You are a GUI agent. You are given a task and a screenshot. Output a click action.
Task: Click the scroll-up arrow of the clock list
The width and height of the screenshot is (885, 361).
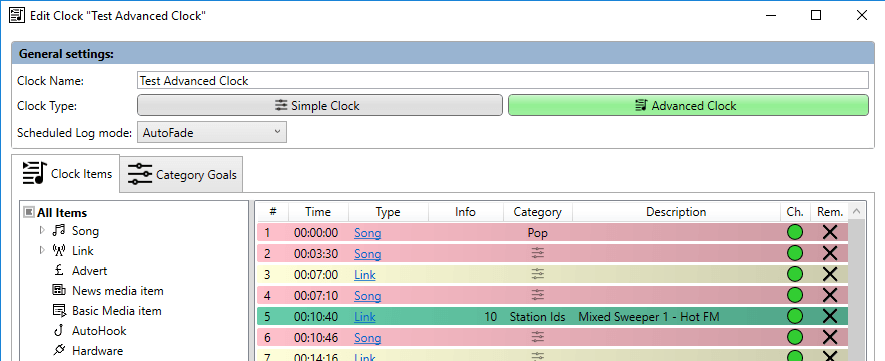(x=856, y=212)
